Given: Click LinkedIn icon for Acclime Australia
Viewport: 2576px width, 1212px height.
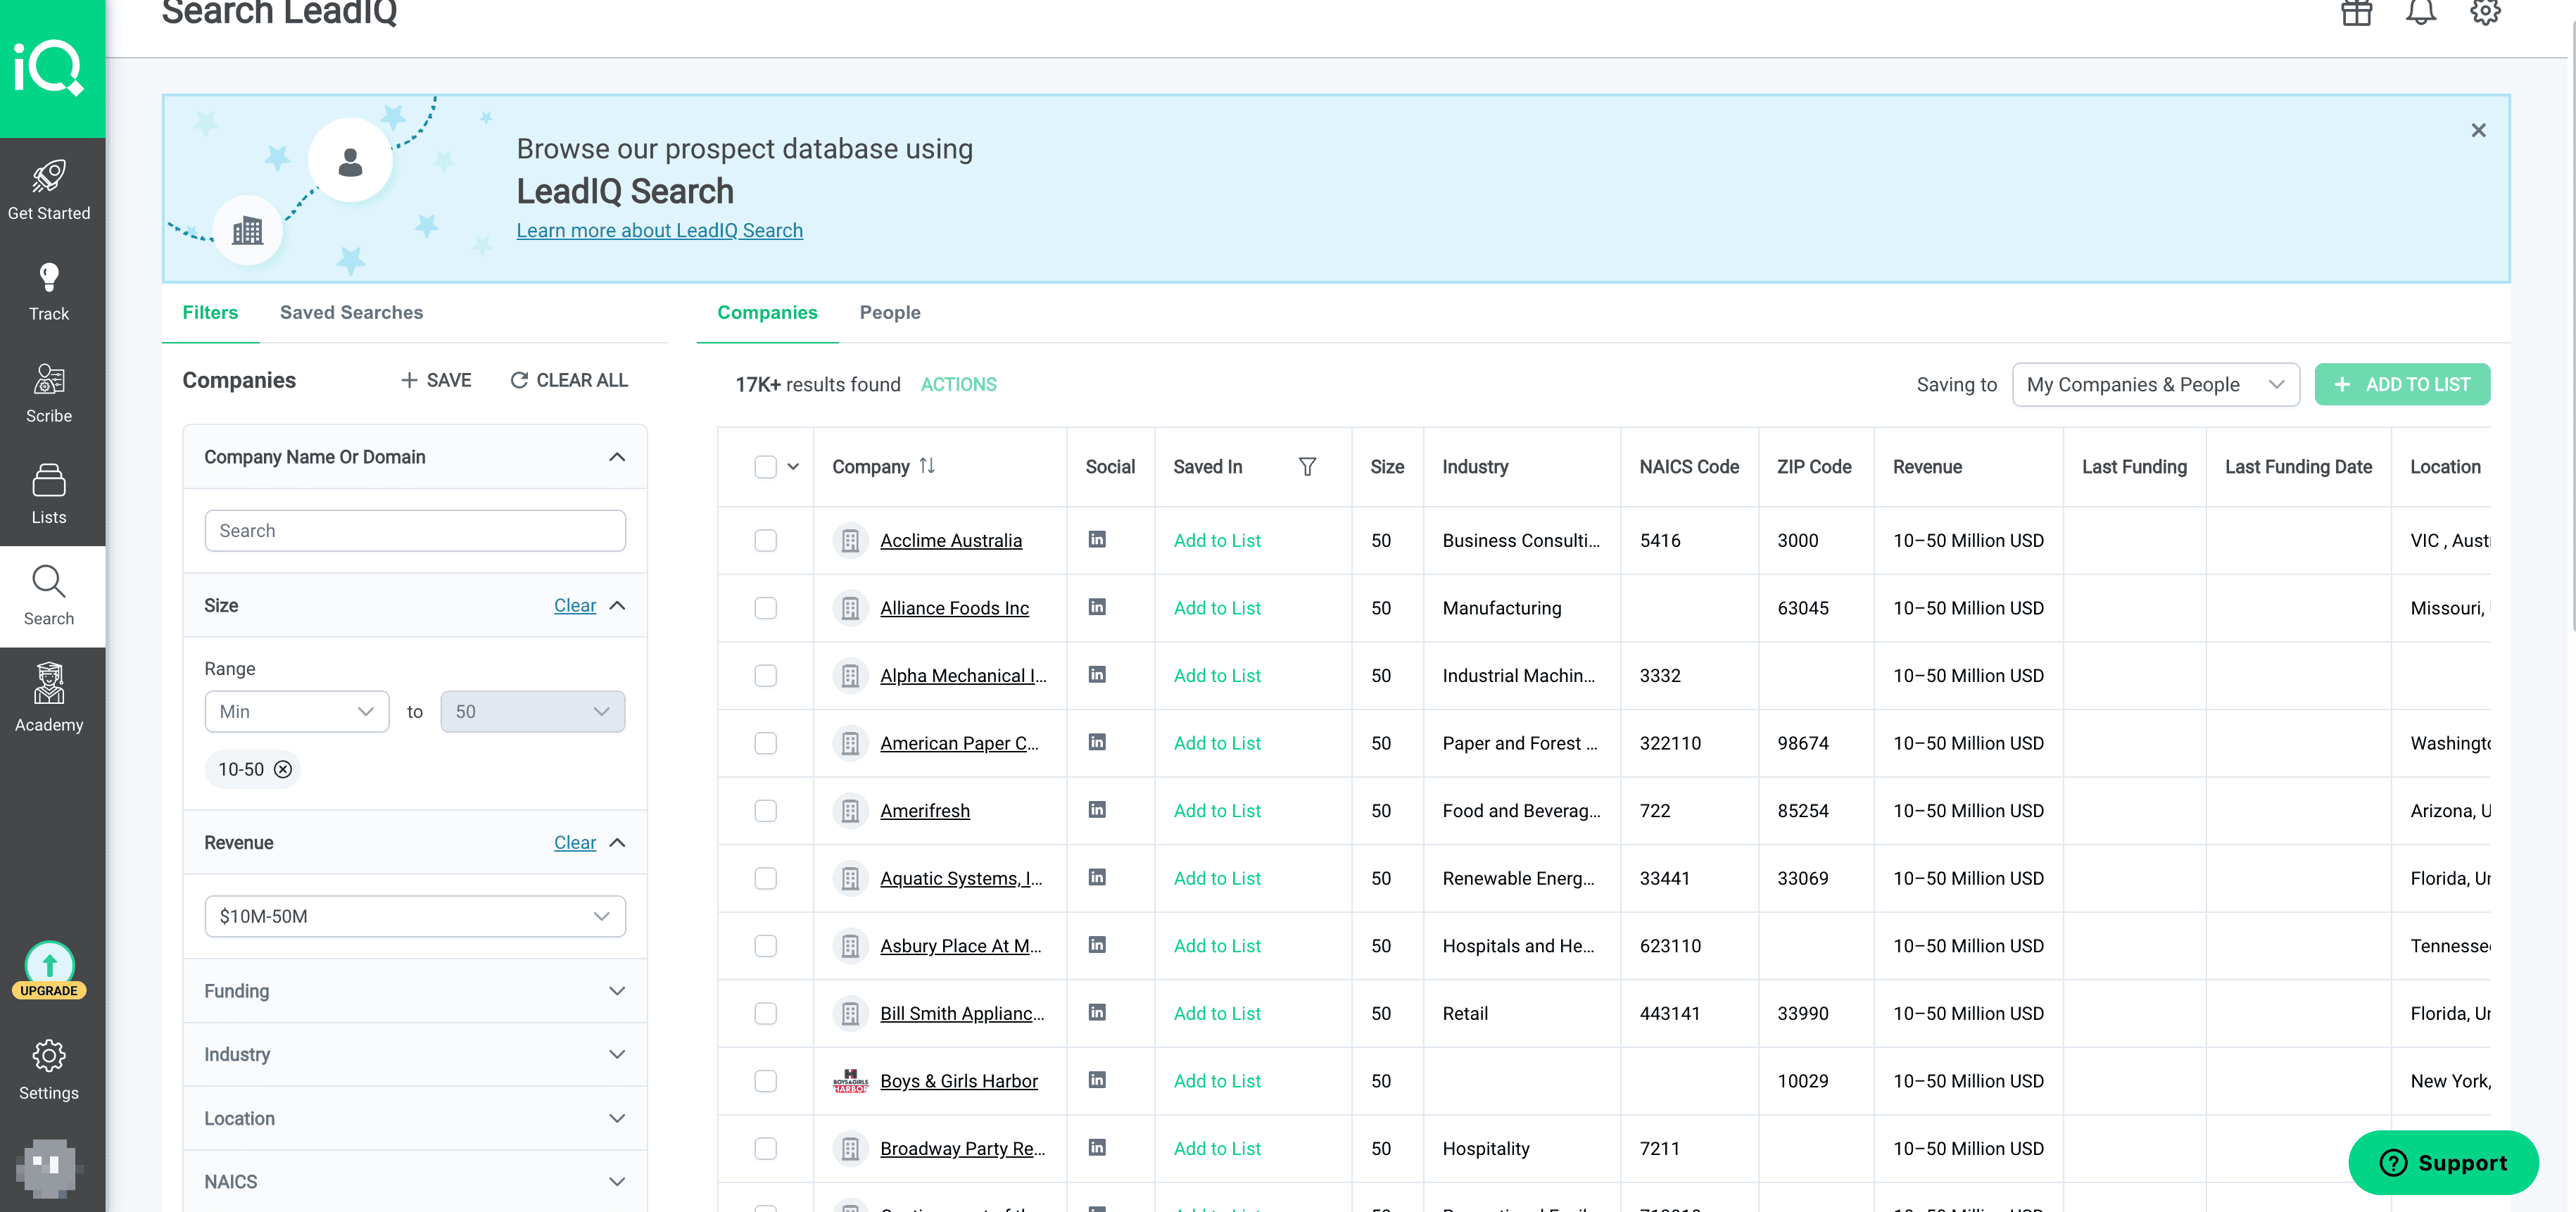Looking at the screenshot, I should [1097, 539].
